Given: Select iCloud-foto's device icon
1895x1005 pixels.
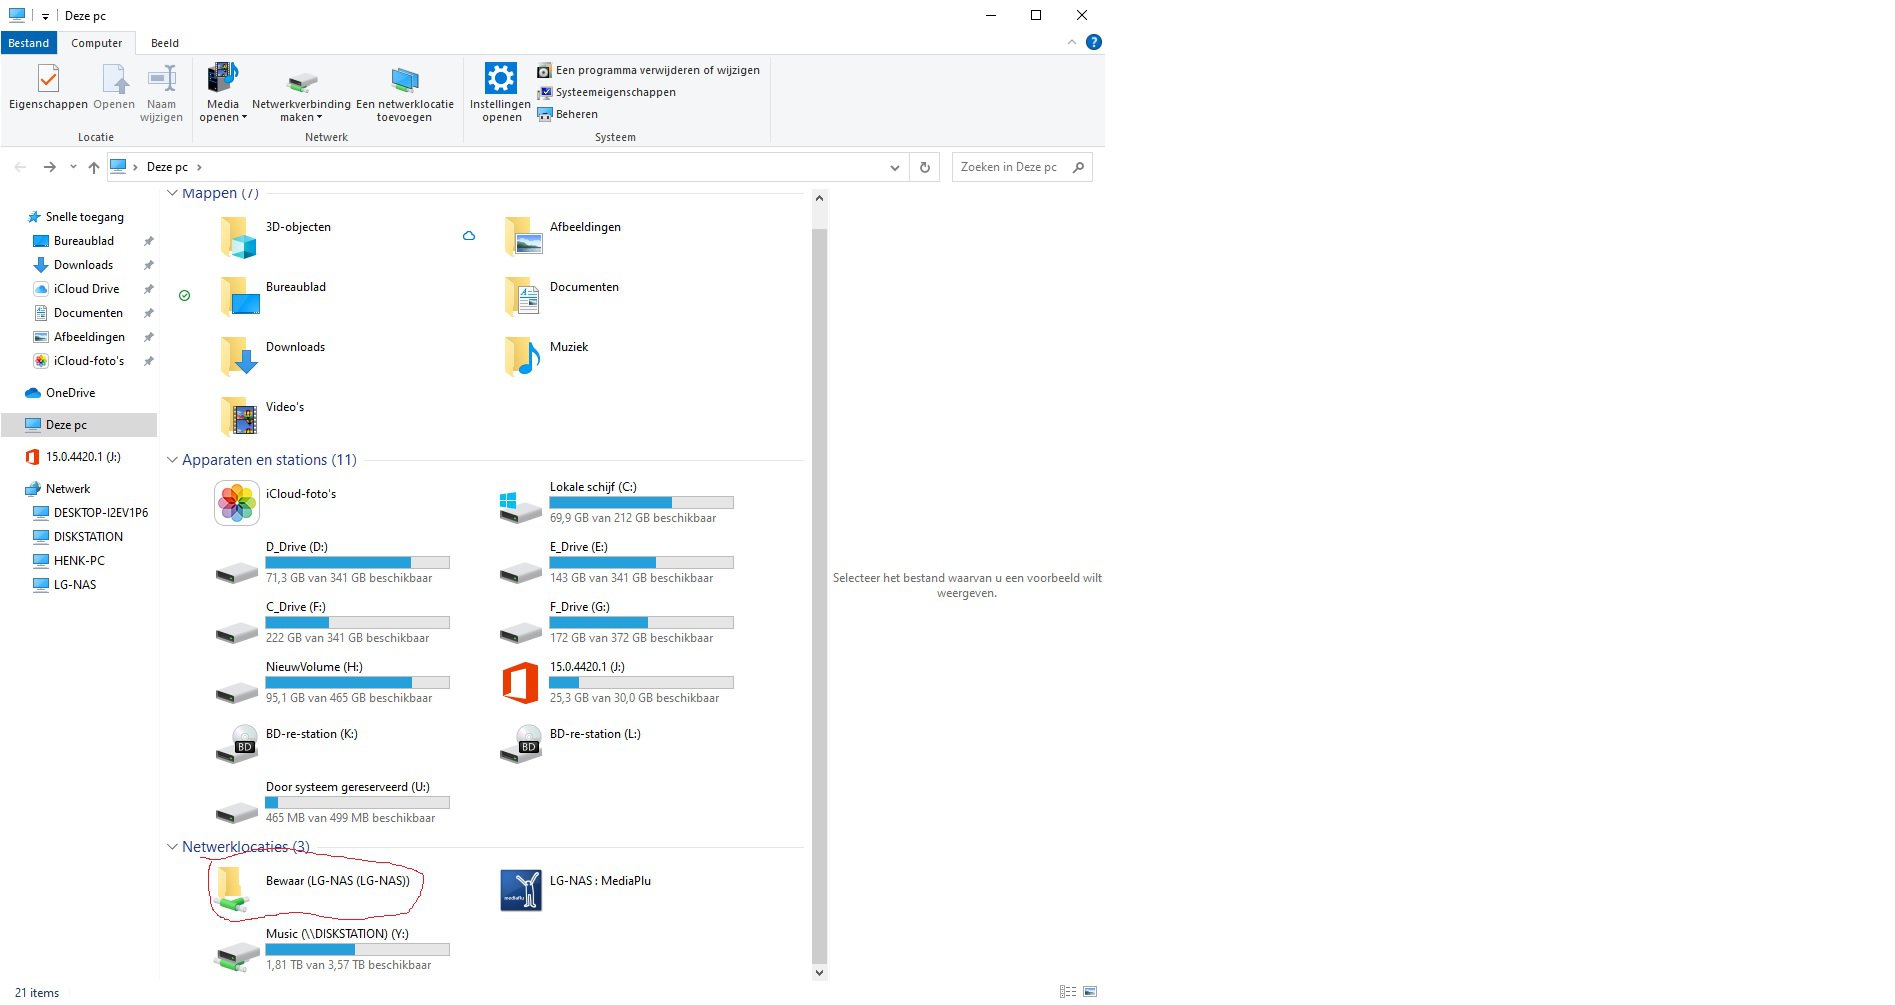Looking at the screenshot, I should [x=237, y=503].
